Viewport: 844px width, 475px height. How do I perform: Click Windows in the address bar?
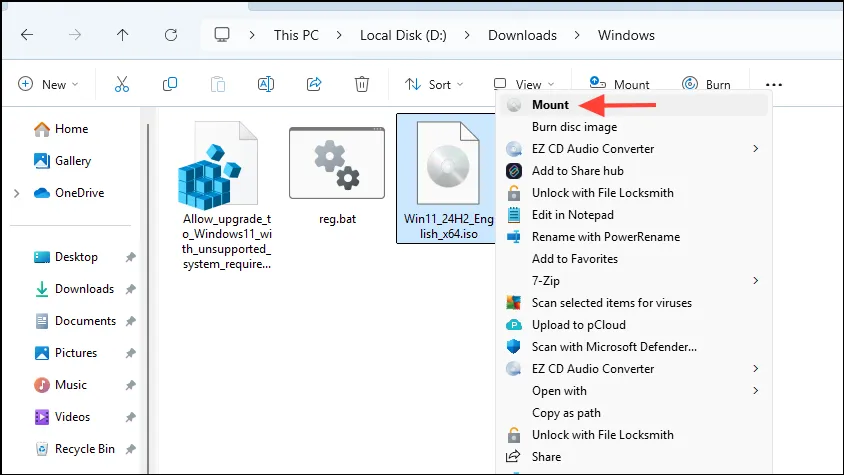coord(626,35)
